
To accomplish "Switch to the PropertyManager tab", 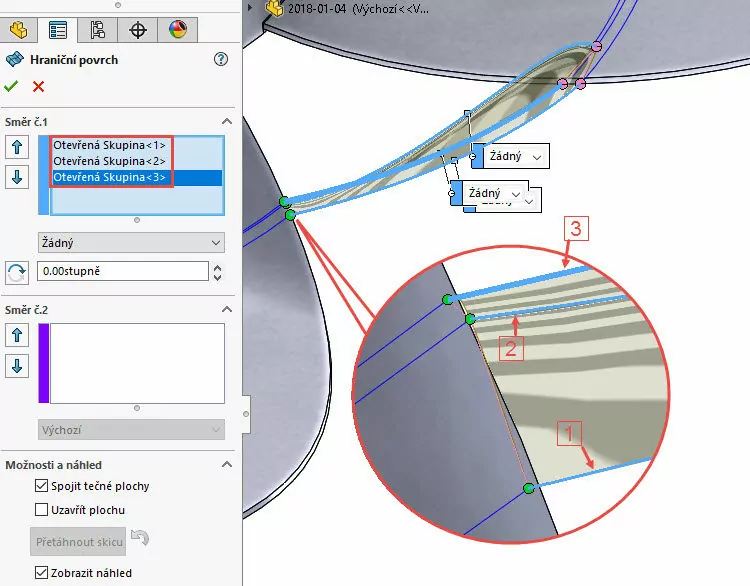I will 58,30.
